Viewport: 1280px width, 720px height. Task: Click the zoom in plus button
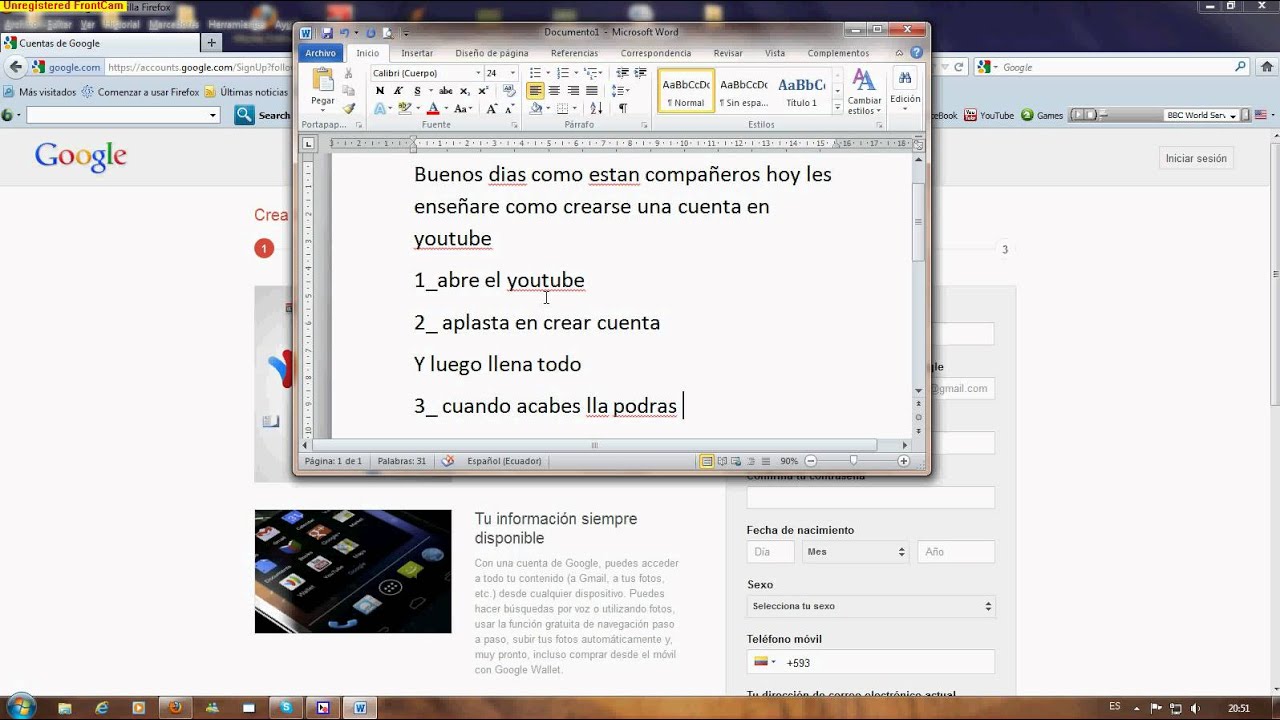904,461
